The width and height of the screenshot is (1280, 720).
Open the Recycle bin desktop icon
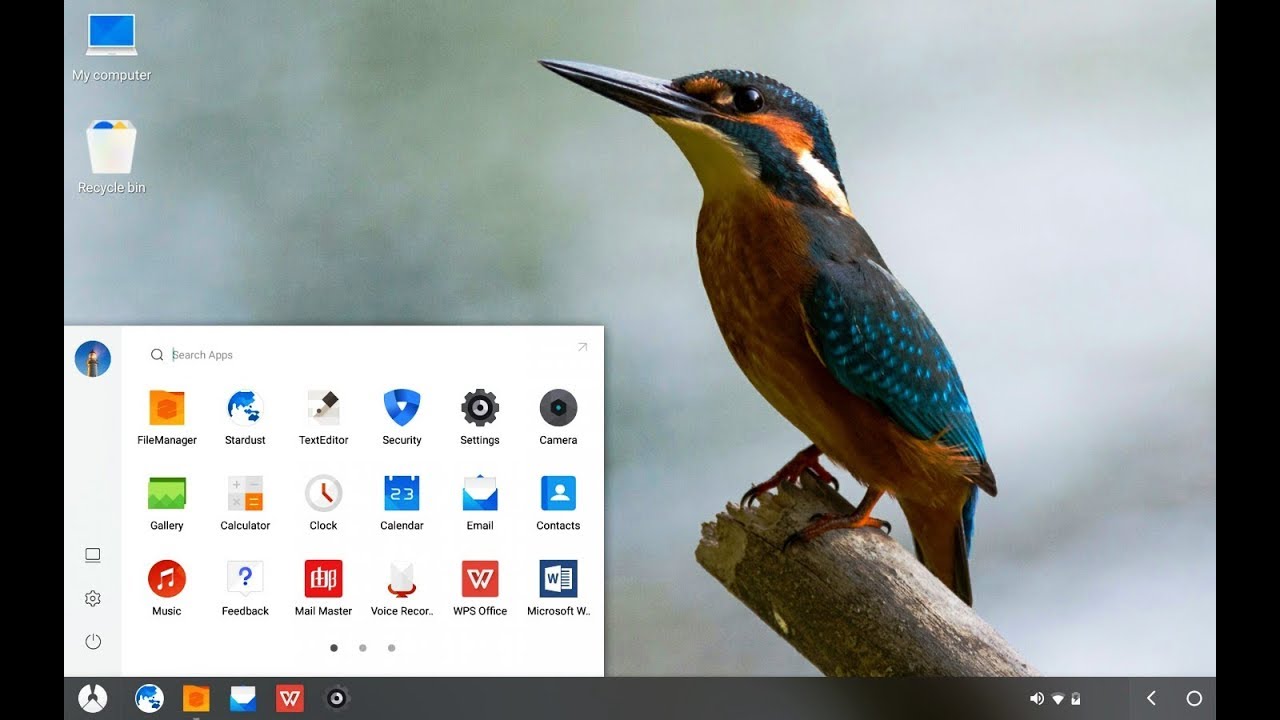112,157
